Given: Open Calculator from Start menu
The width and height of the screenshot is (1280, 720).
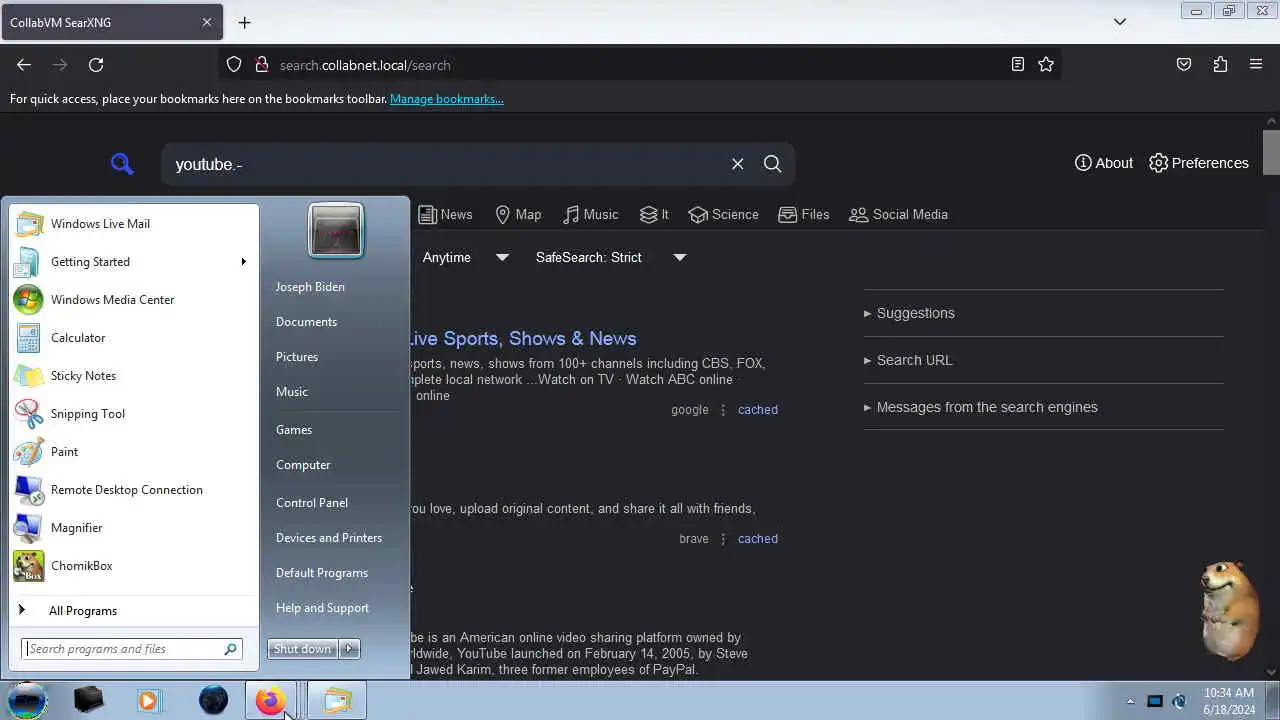Looking at the screenshot, I should tap(134, 337).
